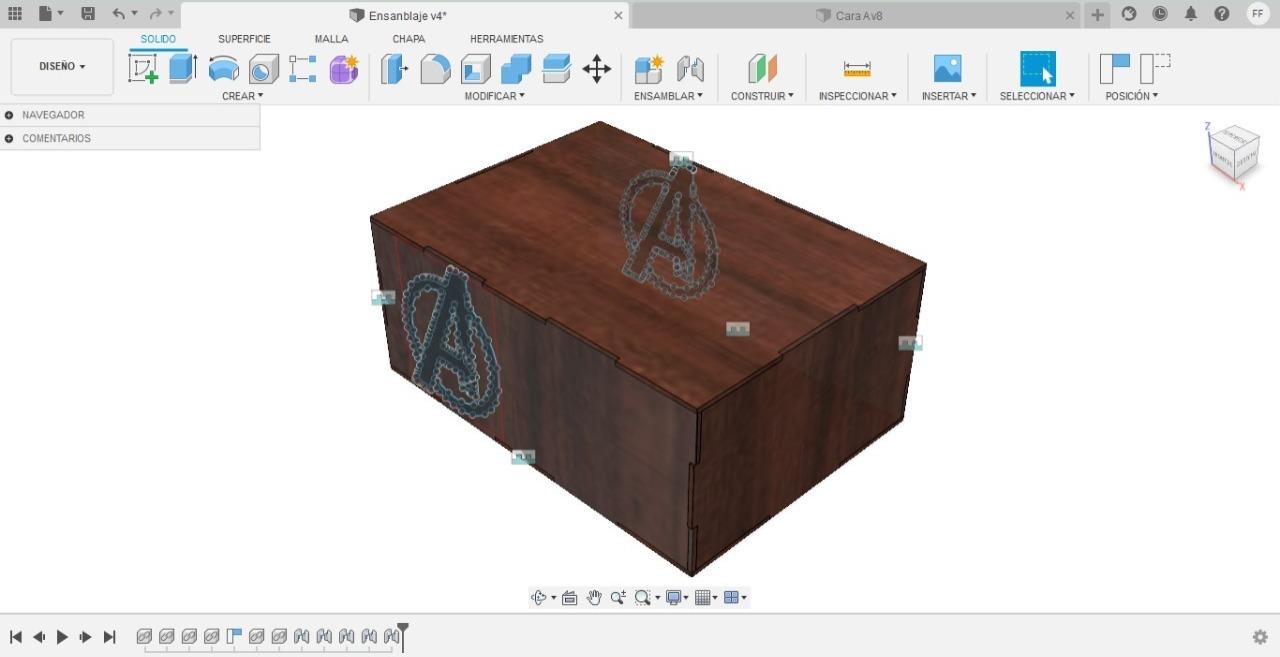Close the Ensanblaje v4* tab

click(x=618, y=15)
